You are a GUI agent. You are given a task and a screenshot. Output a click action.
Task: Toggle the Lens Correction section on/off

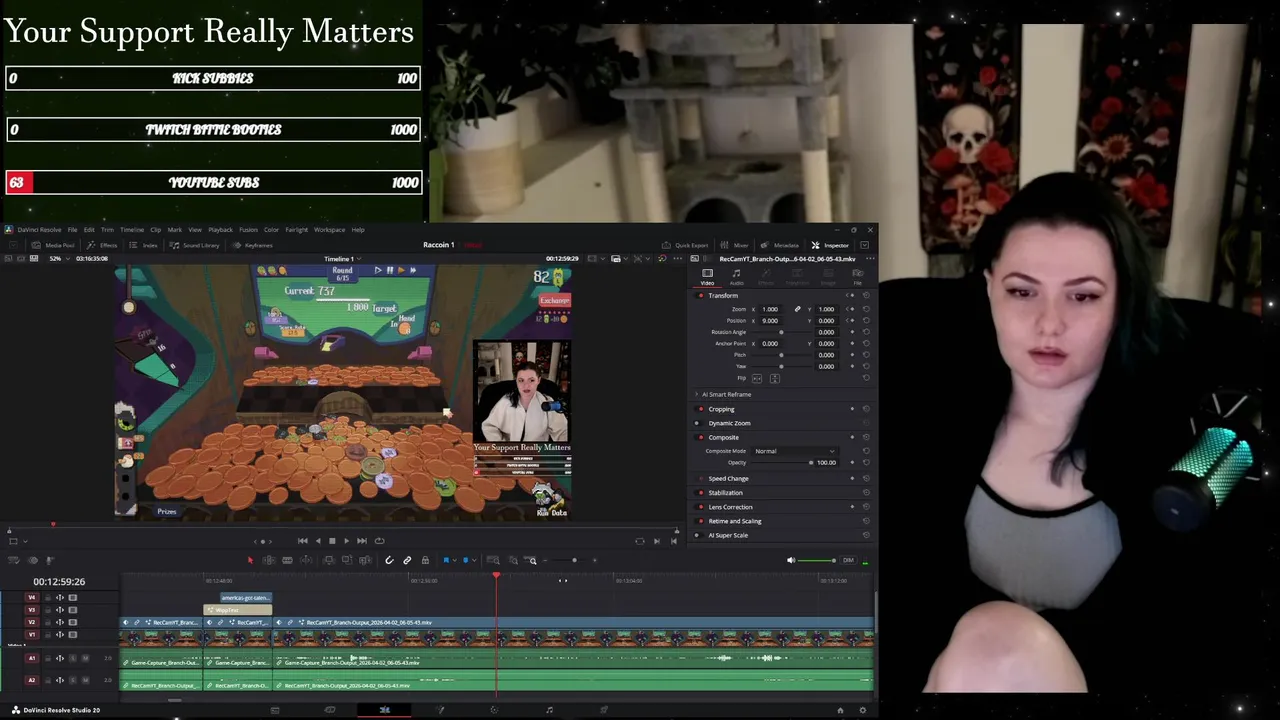[x=700, y=506]
